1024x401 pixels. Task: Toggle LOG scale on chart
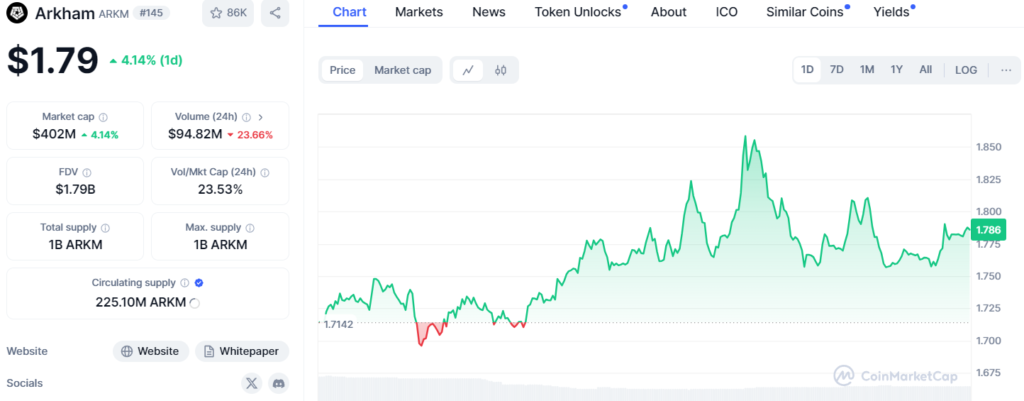966,70
